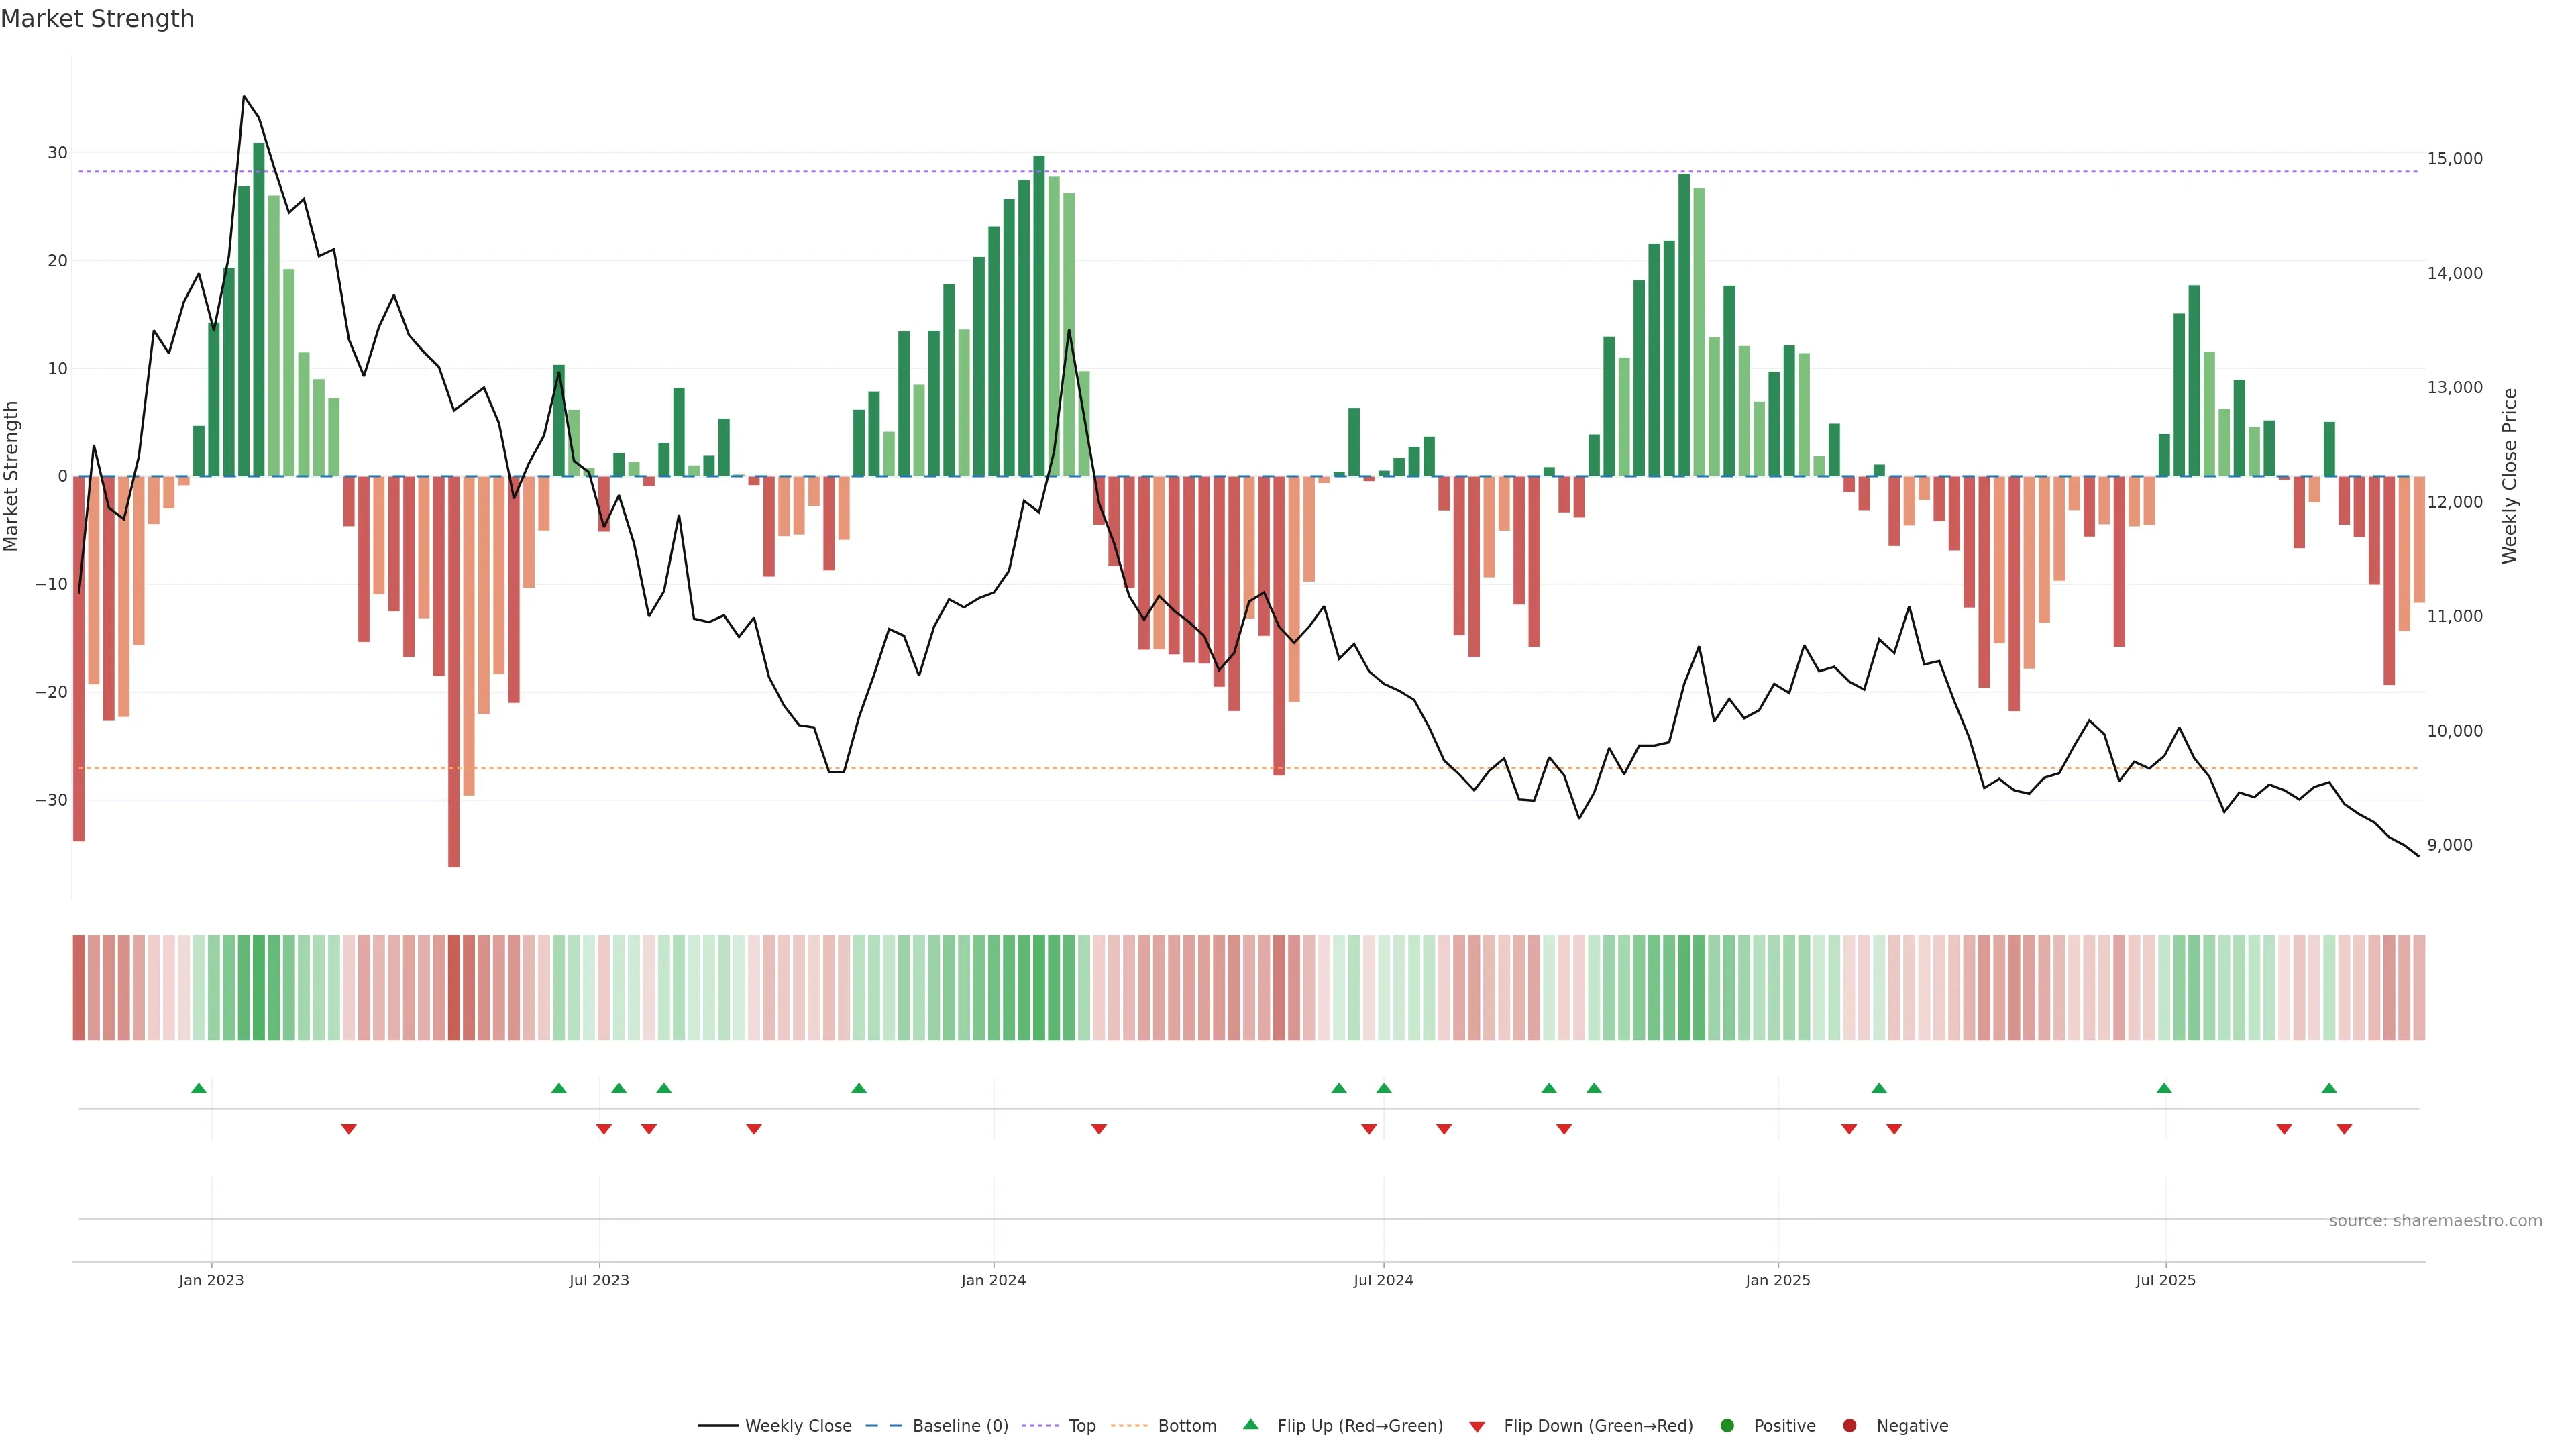The image size is (2576, 1449).
Task: Click the first dark red heatmap strip cell
Action: click(x=79, y=988)
